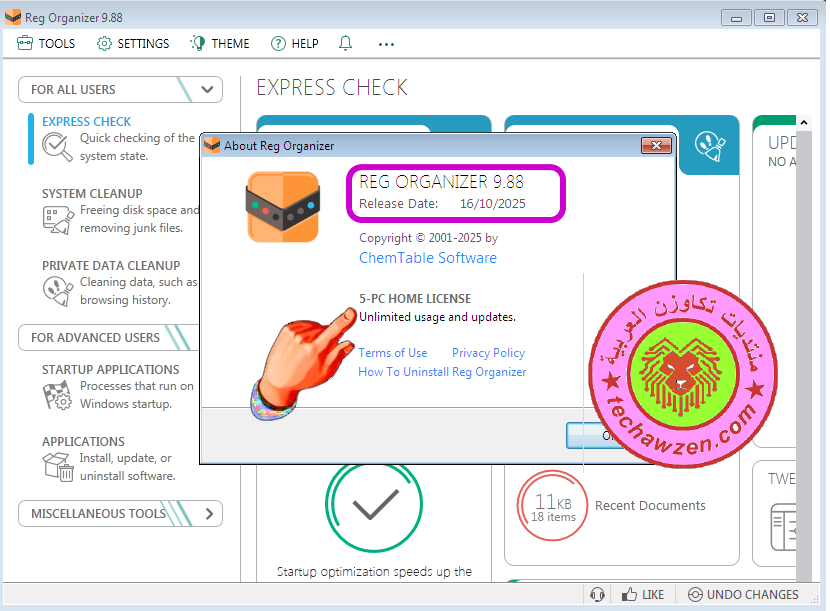830x611 pixels.
Task: Click the Release Date 16/10/2025 text
Action: point(442,204)
